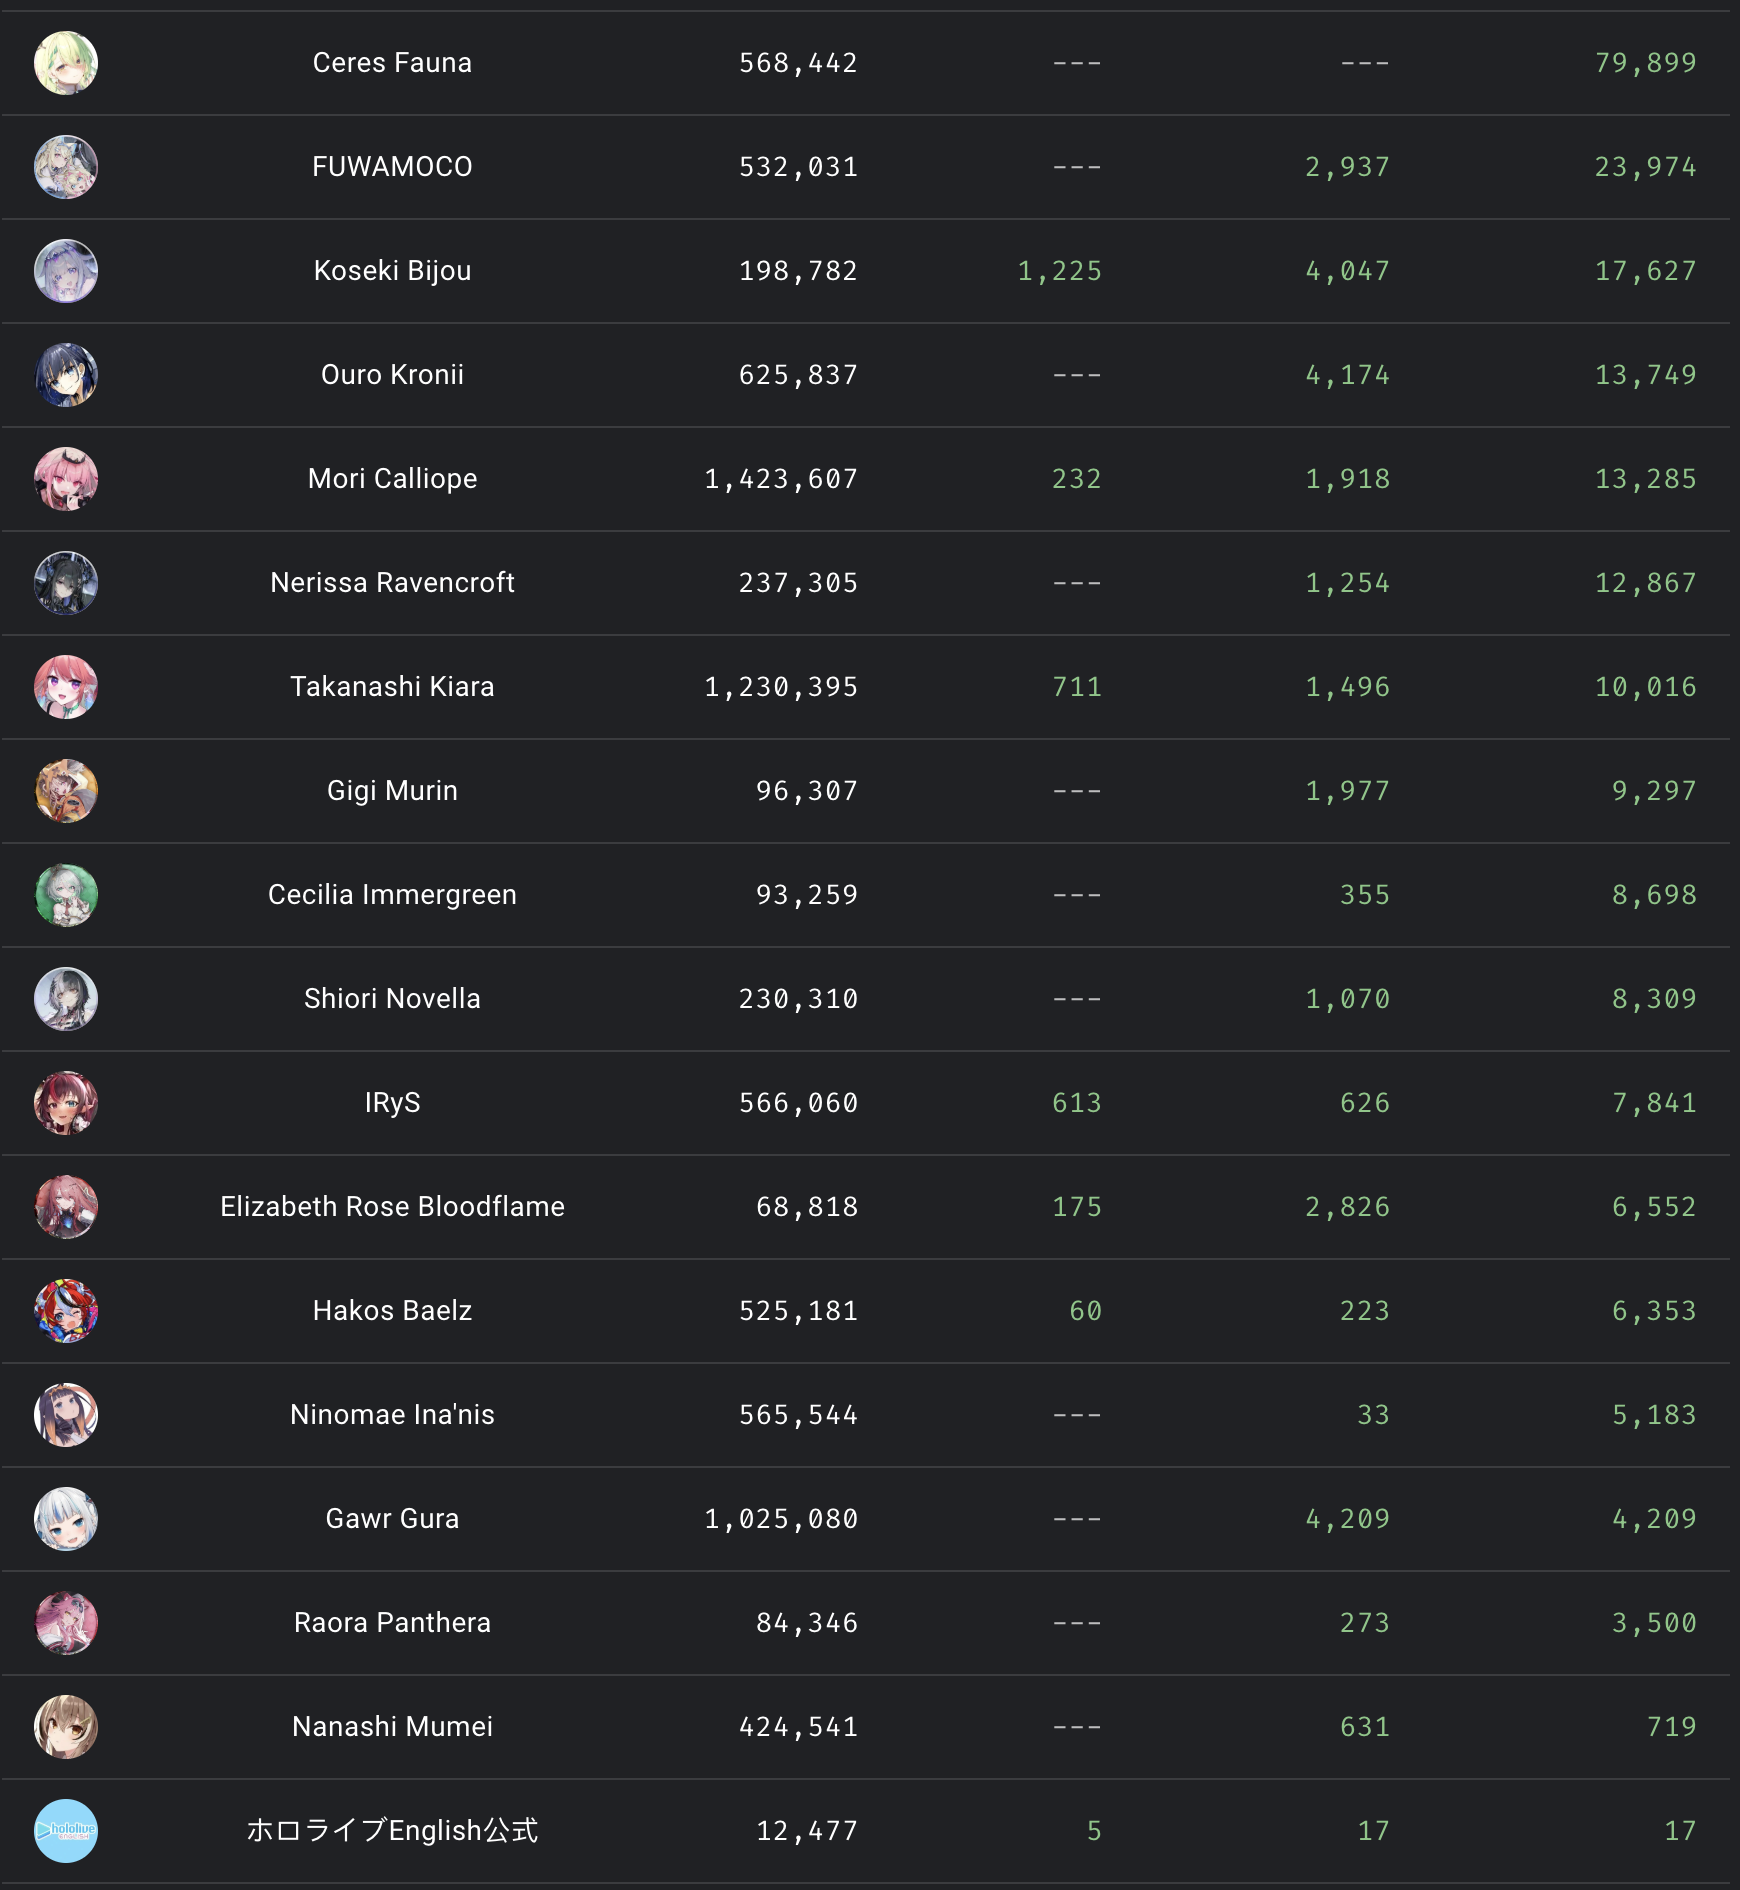Viewport: 1740px width, 1890px height.
Task: Click Ceres Fauna's 79,899 gain value
Action: coord(1645,63)
